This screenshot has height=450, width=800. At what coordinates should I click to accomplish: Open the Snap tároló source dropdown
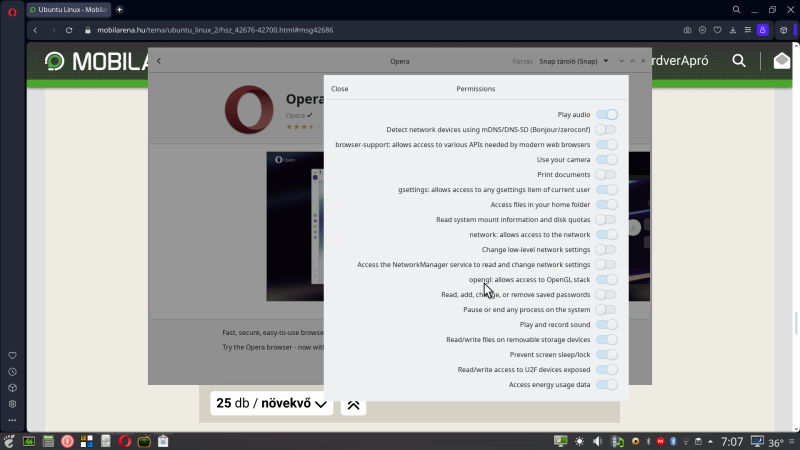pos(574,61)
